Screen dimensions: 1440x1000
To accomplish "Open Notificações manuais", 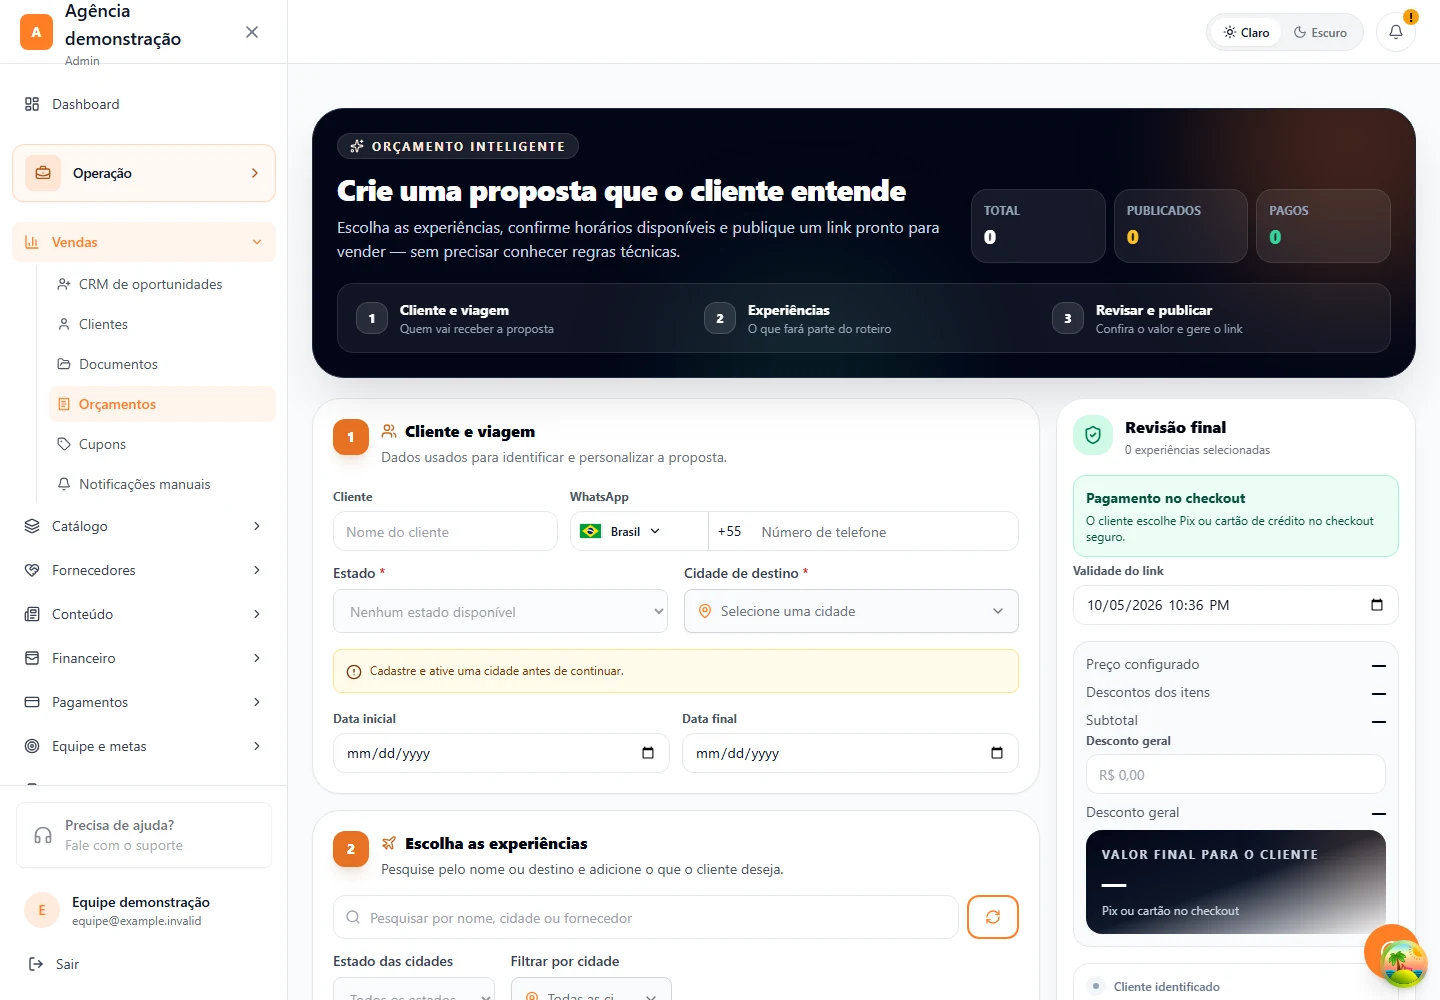I will (162, 484).
